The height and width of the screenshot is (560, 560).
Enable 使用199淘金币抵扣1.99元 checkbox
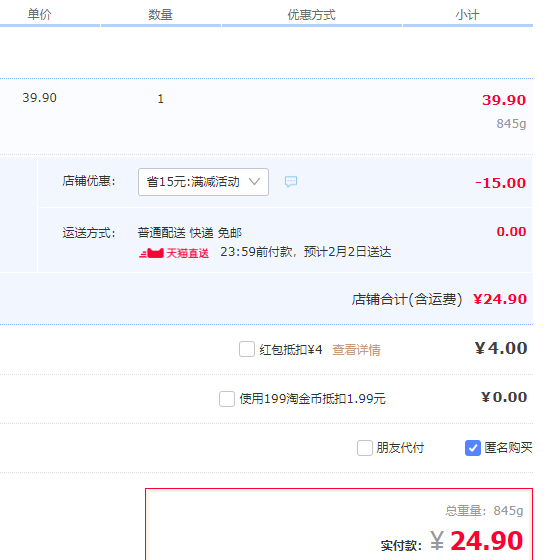227,399
